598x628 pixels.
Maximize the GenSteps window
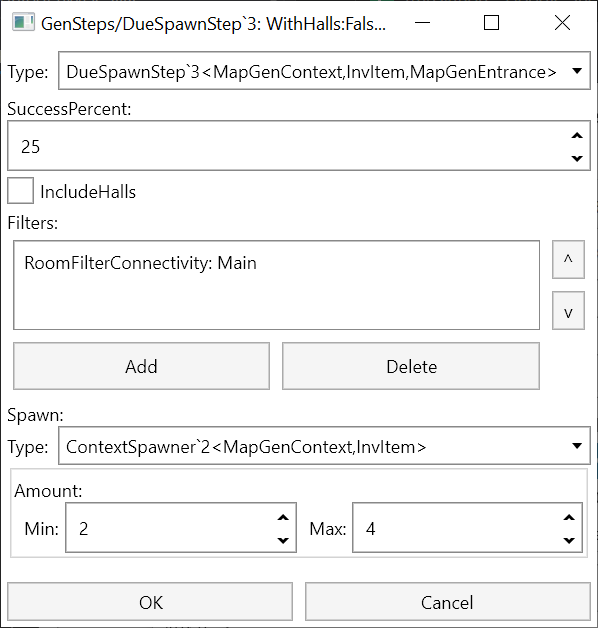point(491,23)
